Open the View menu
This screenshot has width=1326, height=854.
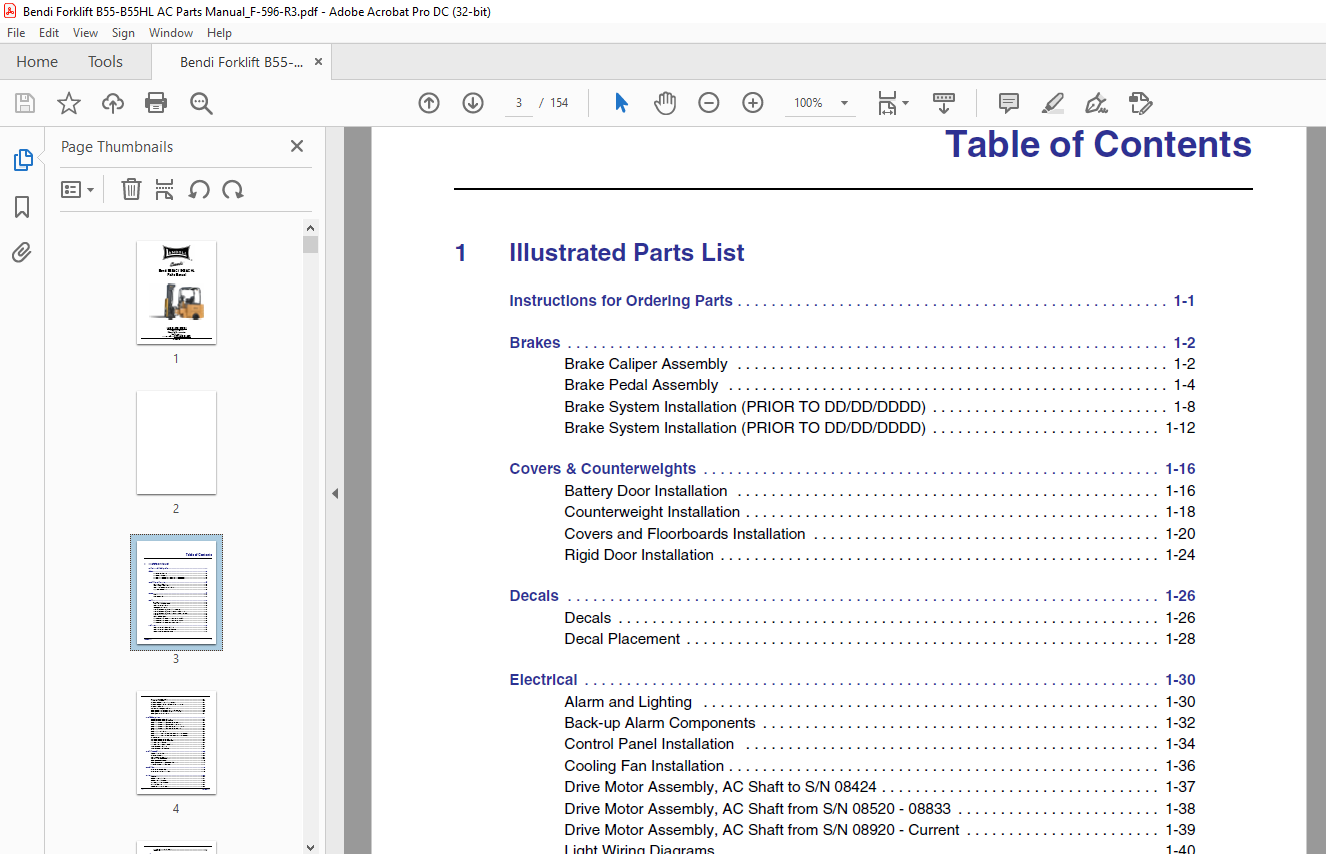click(x=85, y=33)
